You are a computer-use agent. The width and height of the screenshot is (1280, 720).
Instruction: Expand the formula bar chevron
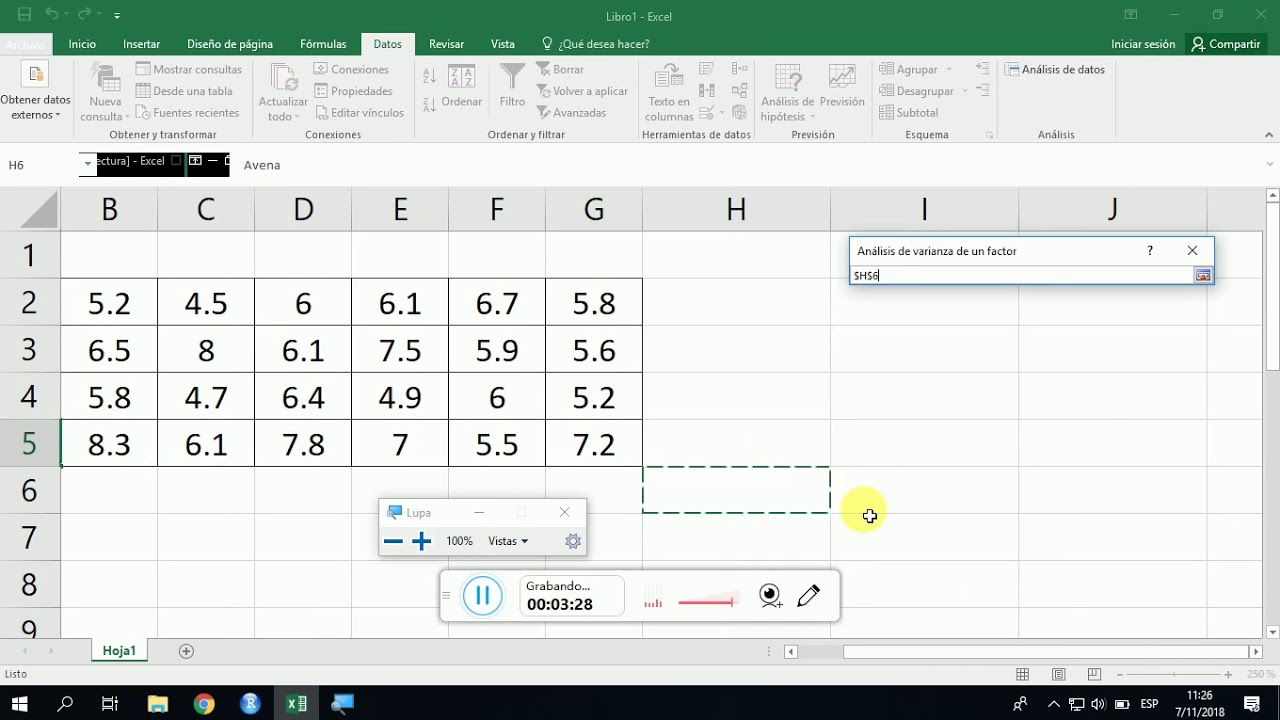point(1270,165)
